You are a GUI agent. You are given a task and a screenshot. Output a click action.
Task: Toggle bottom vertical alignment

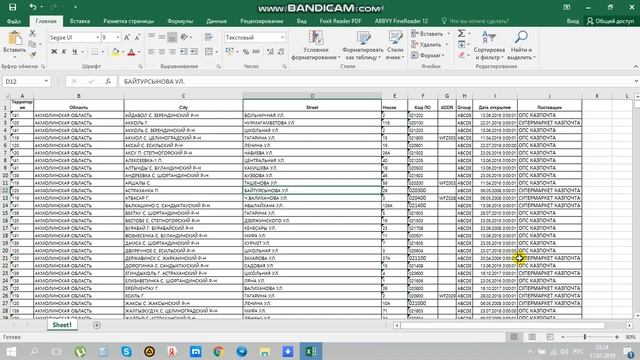(x=172, y=37)
